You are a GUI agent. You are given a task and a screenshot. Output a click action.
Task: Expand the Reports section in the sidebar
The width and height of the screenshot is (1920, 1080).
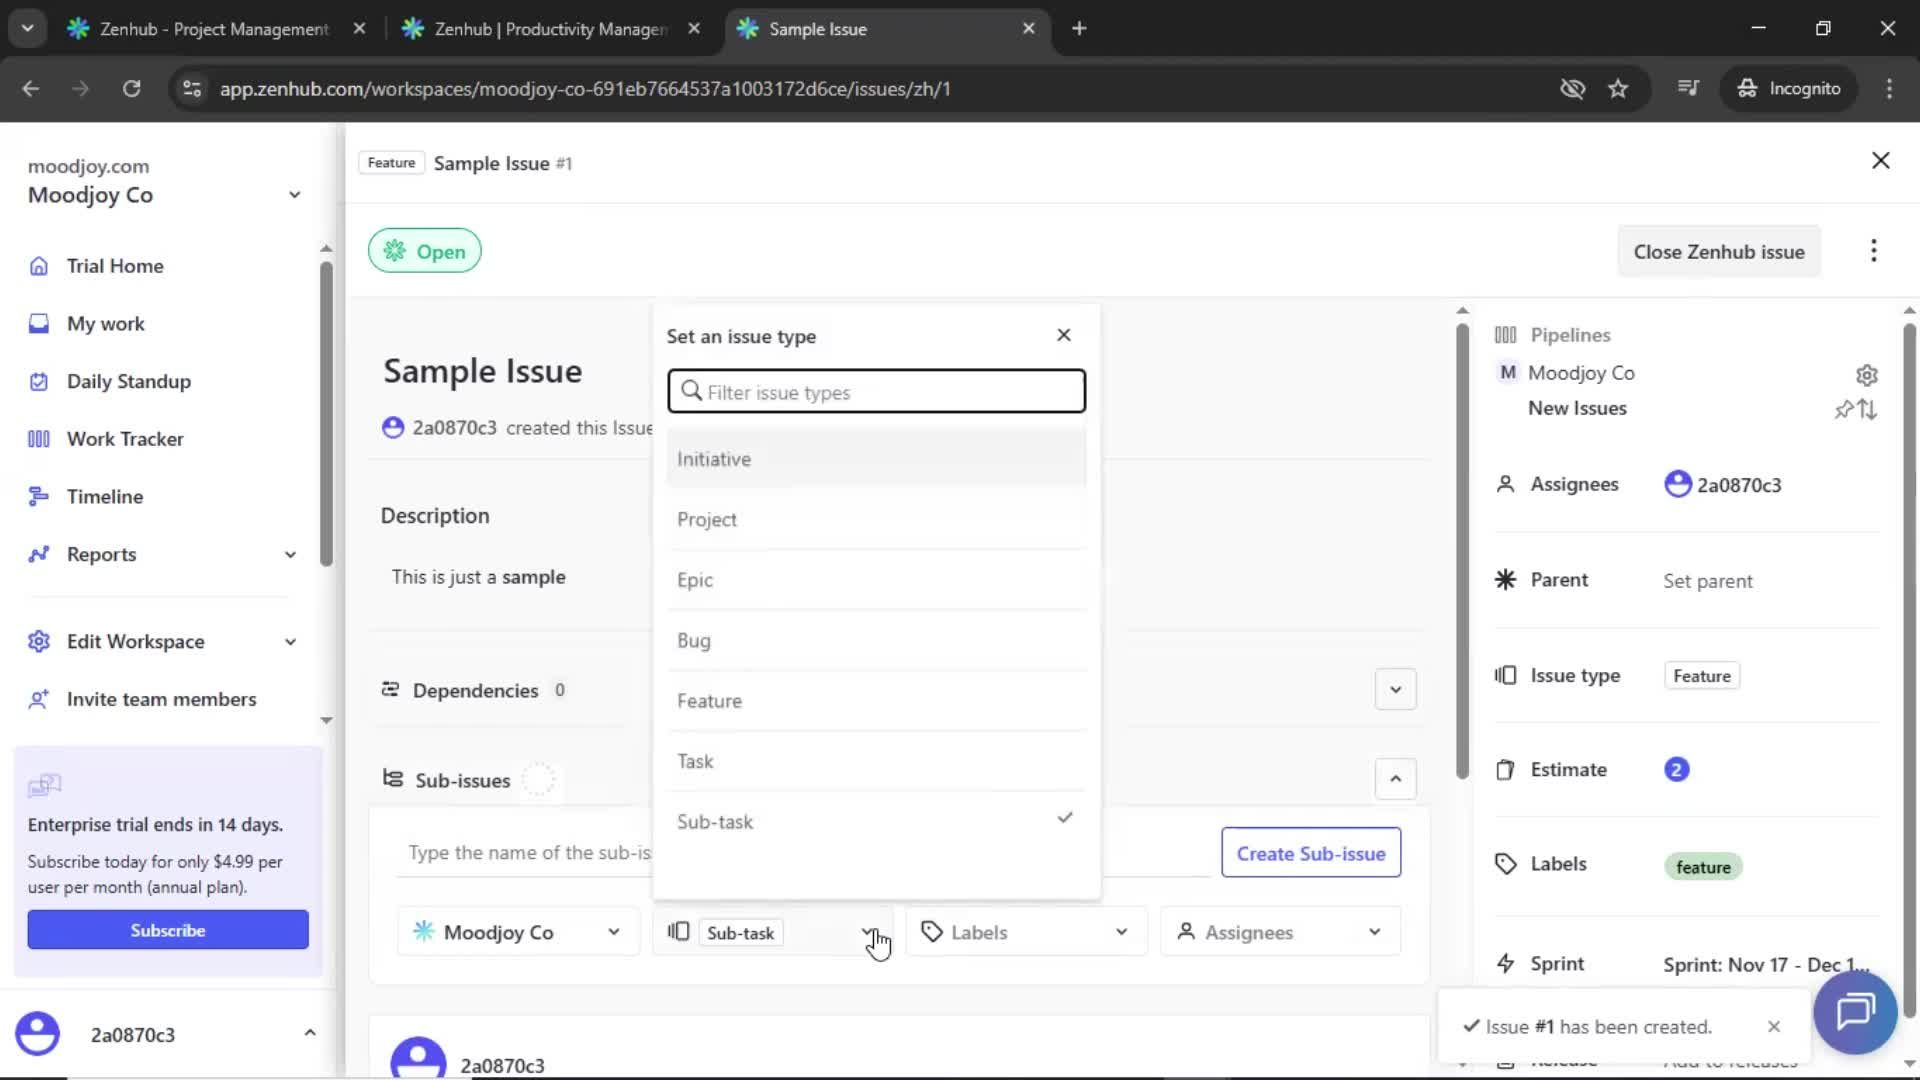[290, 554]
